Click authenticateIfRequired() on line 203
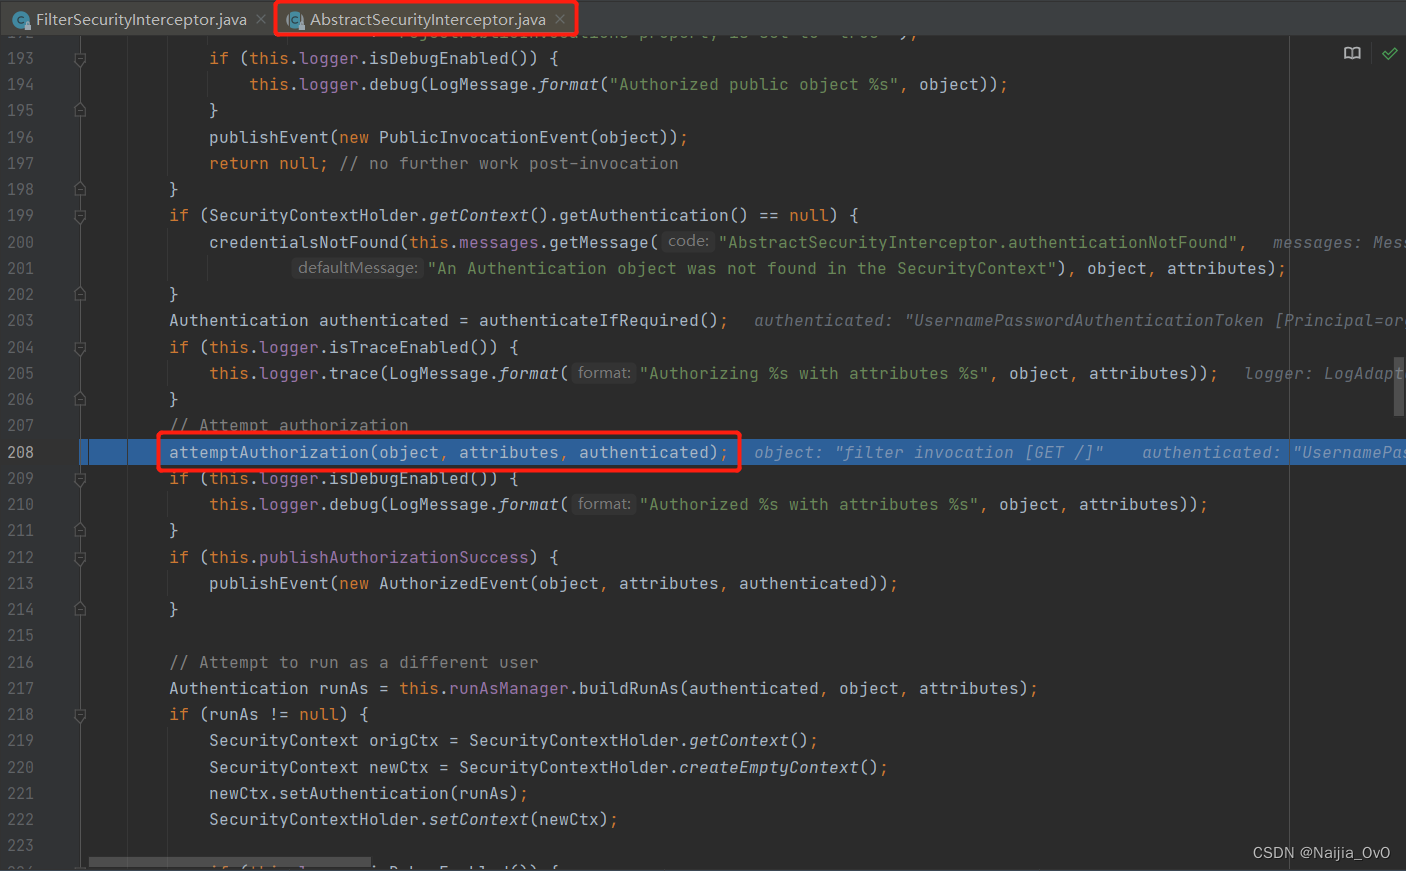Screen dimensions: 1406x871 pos(598,320)
